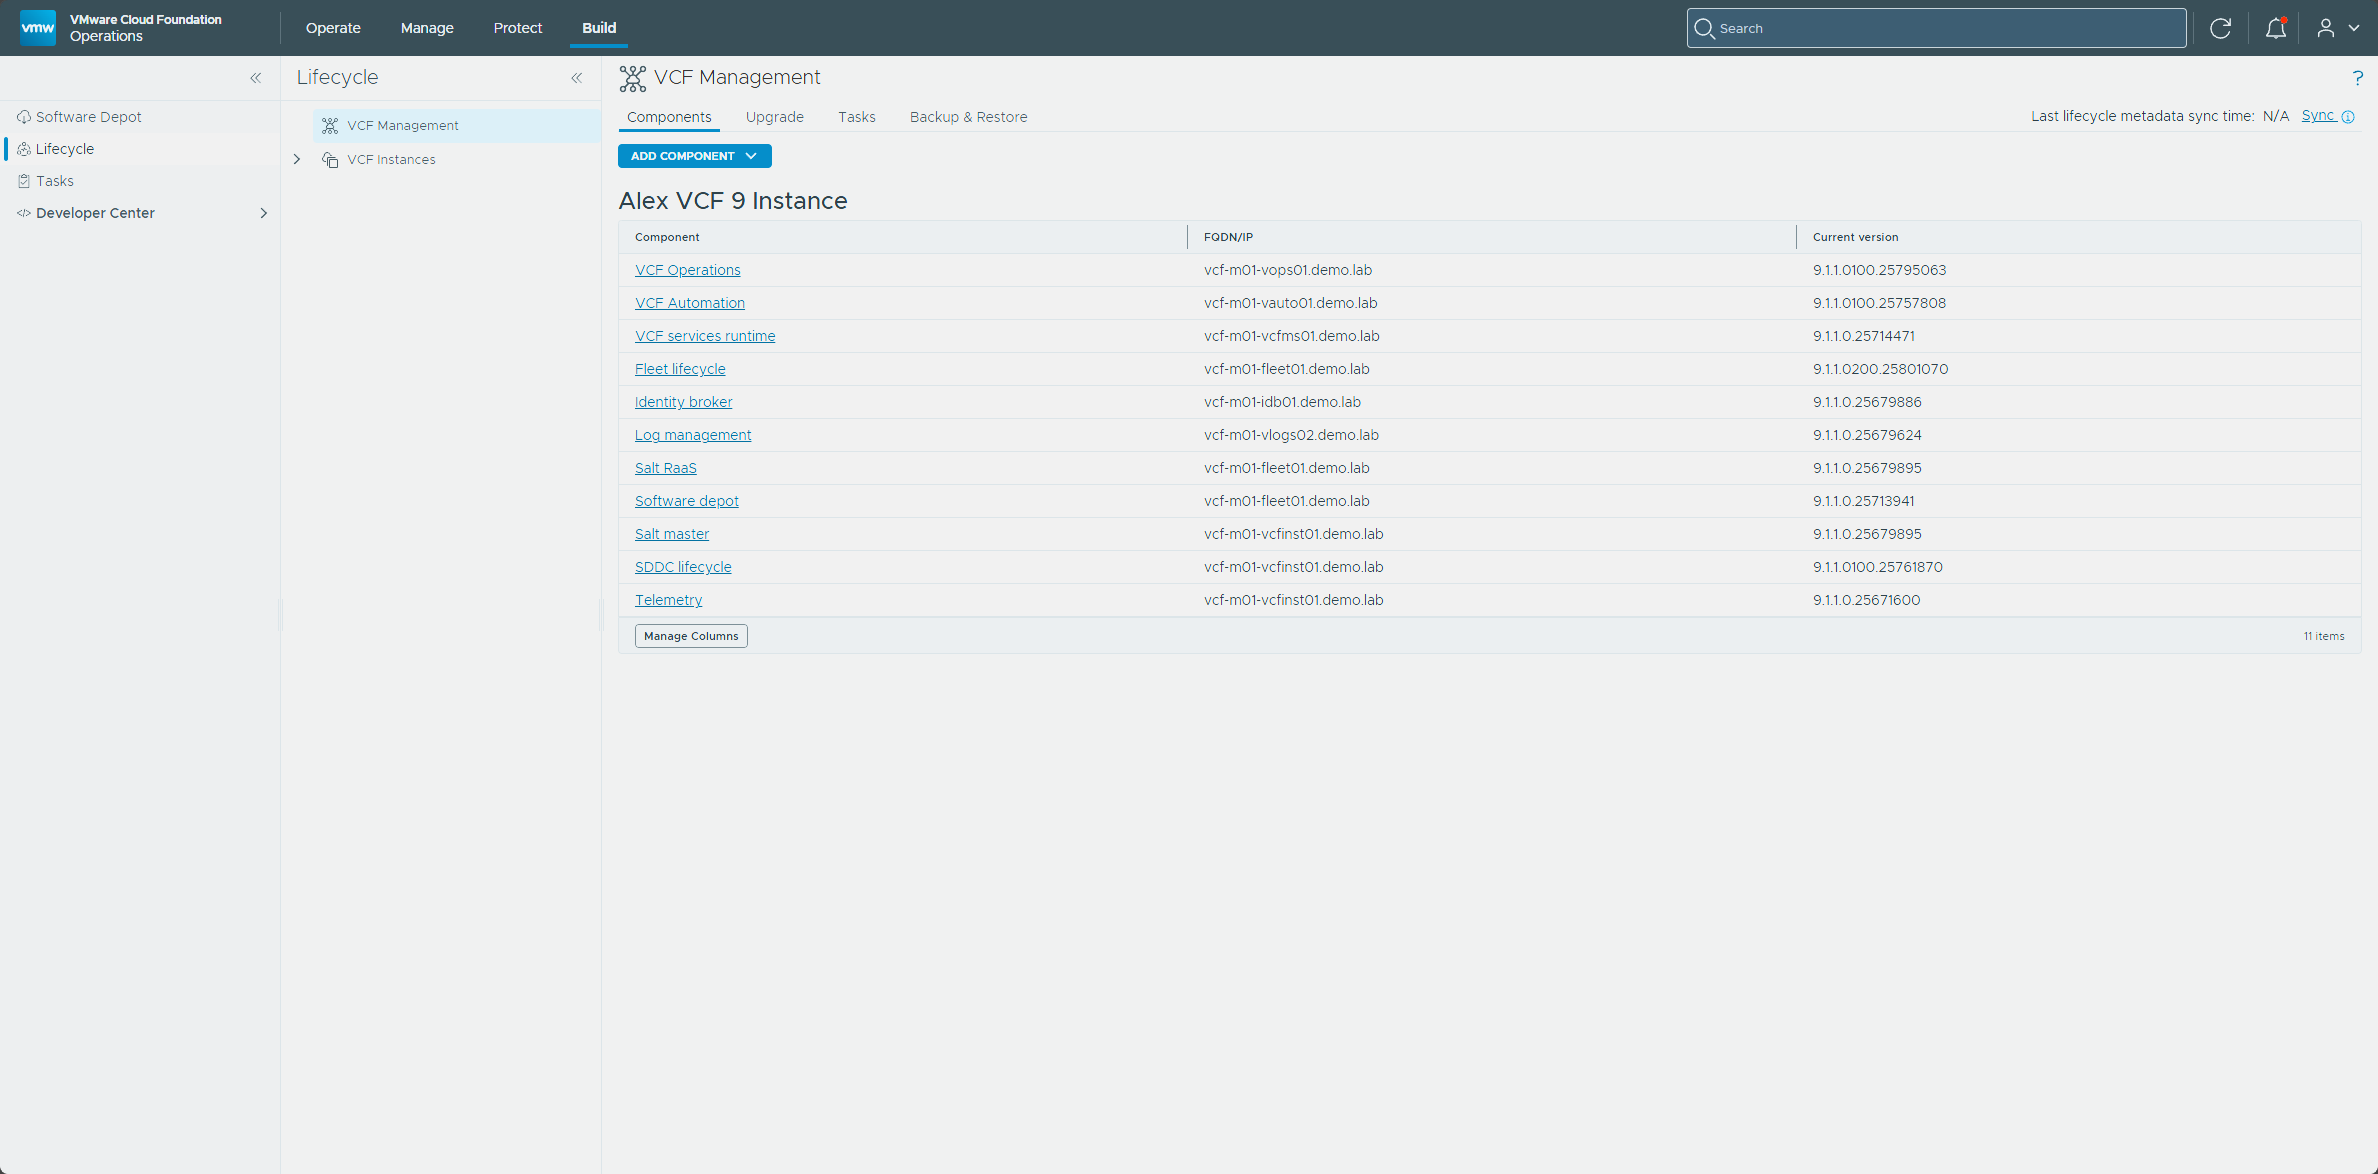2378x1174 pixels.
Task: Open the Salt master link
Action: tap(671, 534)
